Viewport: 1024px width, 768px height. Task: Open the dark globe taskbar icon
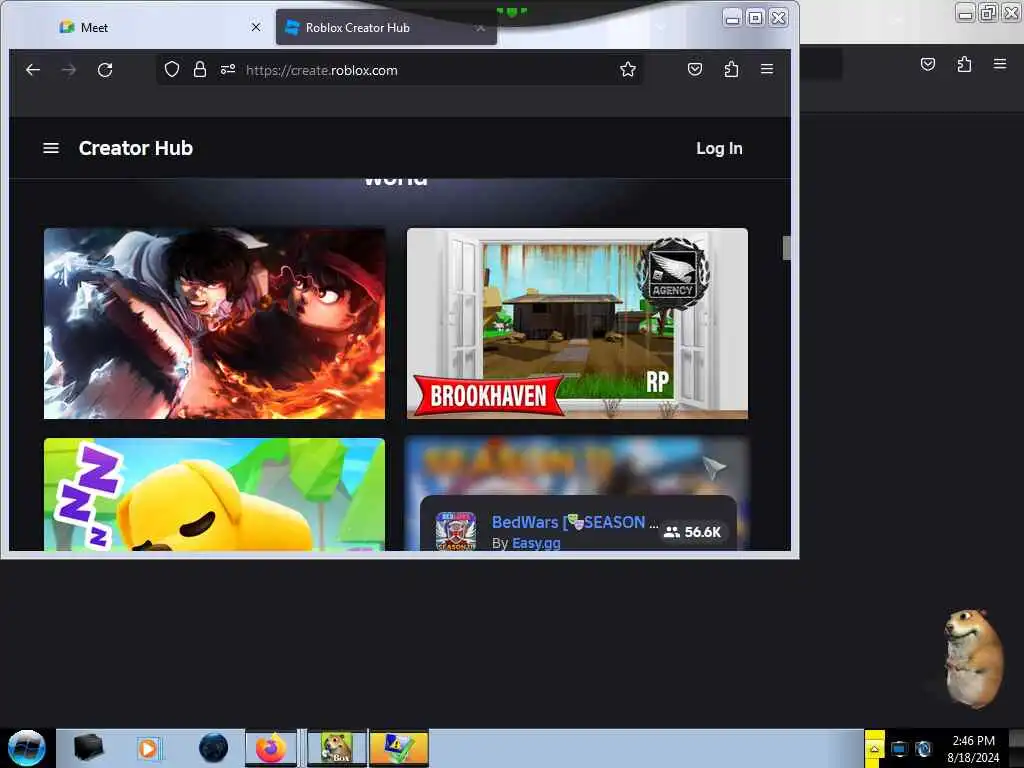pyautogui.click(x=214, y=748)
